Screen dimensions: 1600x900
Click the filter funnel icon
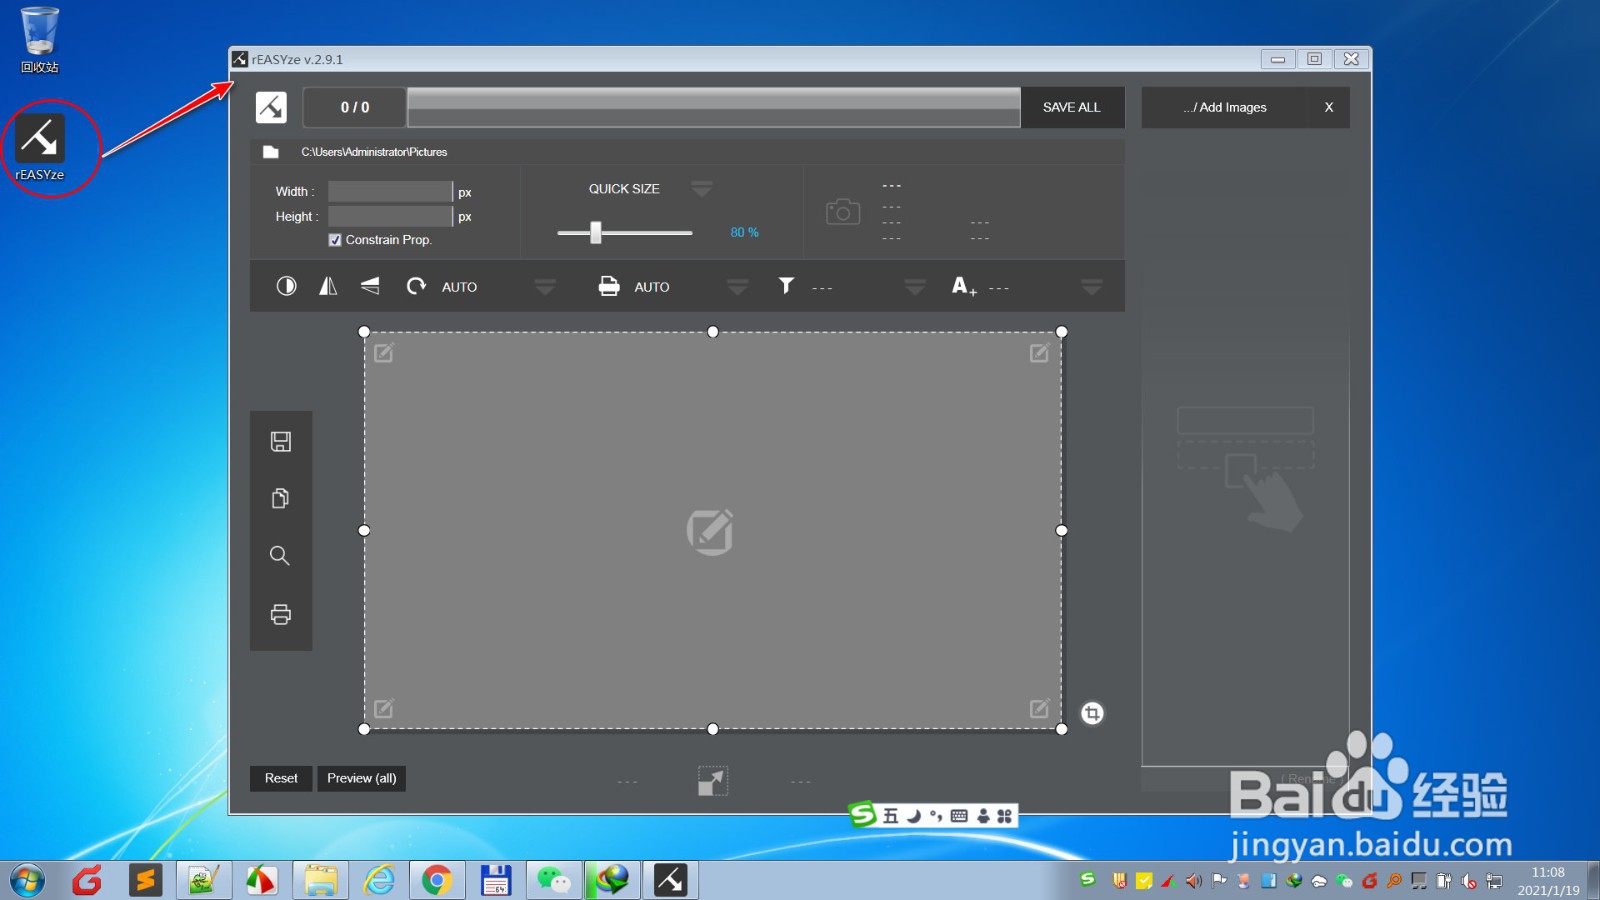pyautogui.click(x=786, y=286)
